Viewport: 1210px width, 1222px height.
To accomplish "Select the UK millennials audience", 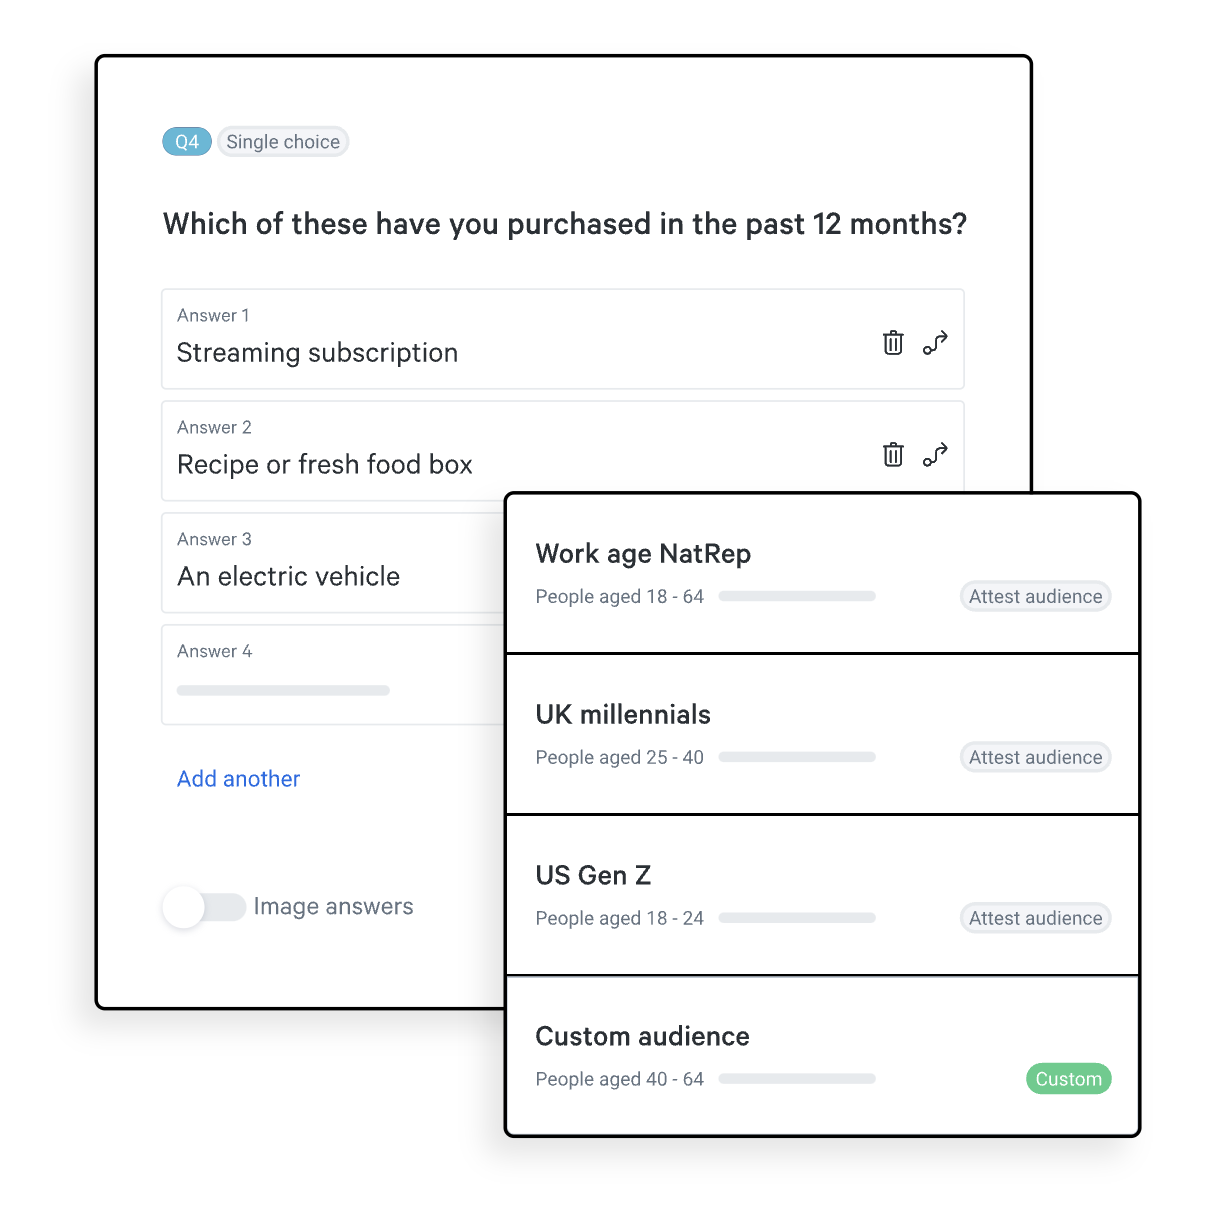I will [x=623, y=715].
